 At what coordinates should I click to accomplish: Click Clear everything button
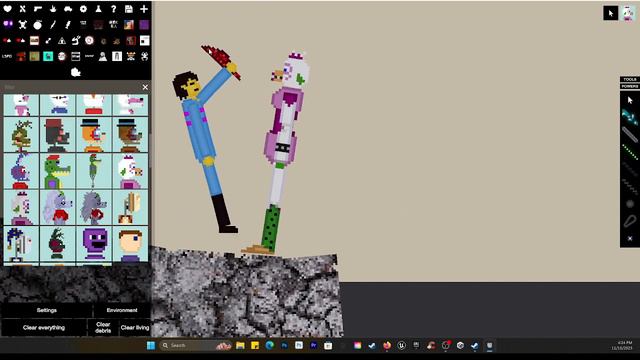click(44, 327)
